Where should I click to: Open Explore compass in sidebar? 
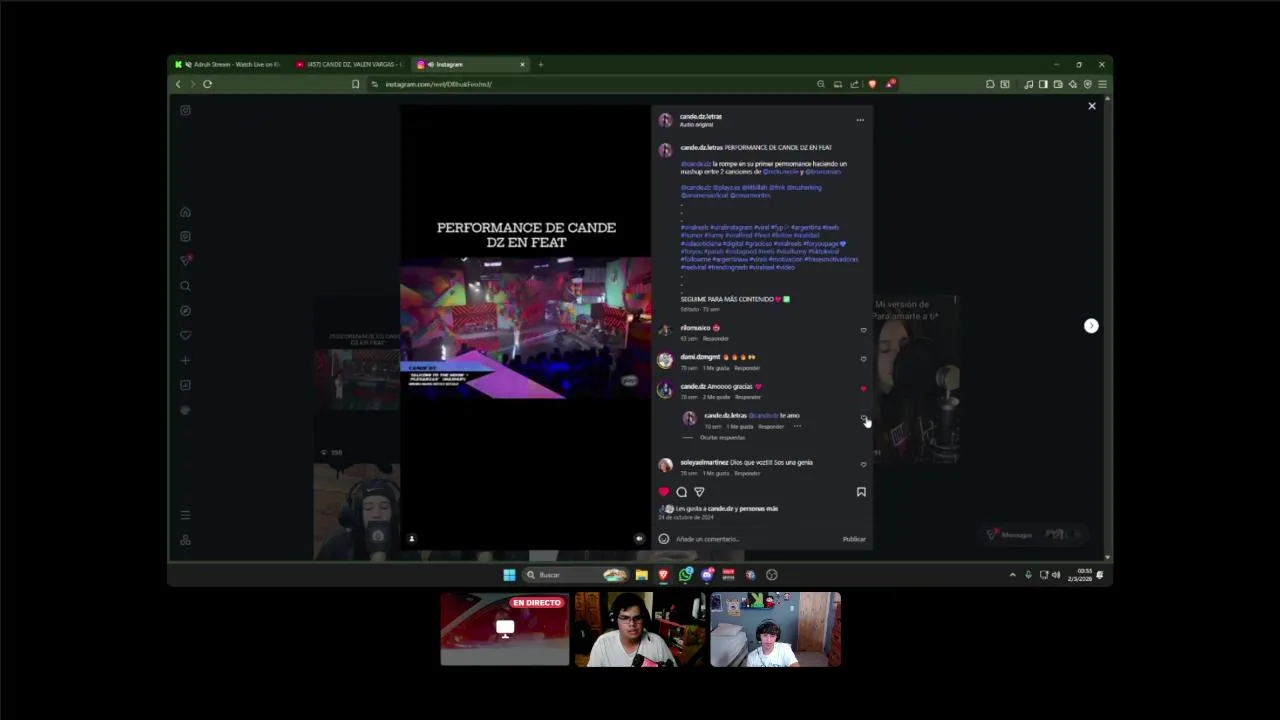tap(185, 311)
